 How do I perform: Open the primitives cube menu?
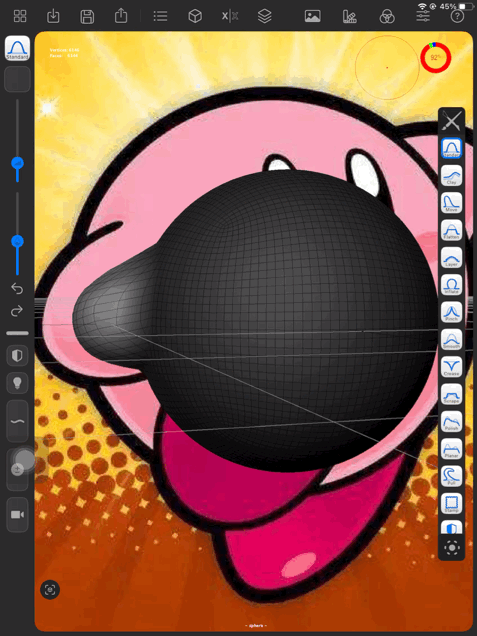pos(195,16)
